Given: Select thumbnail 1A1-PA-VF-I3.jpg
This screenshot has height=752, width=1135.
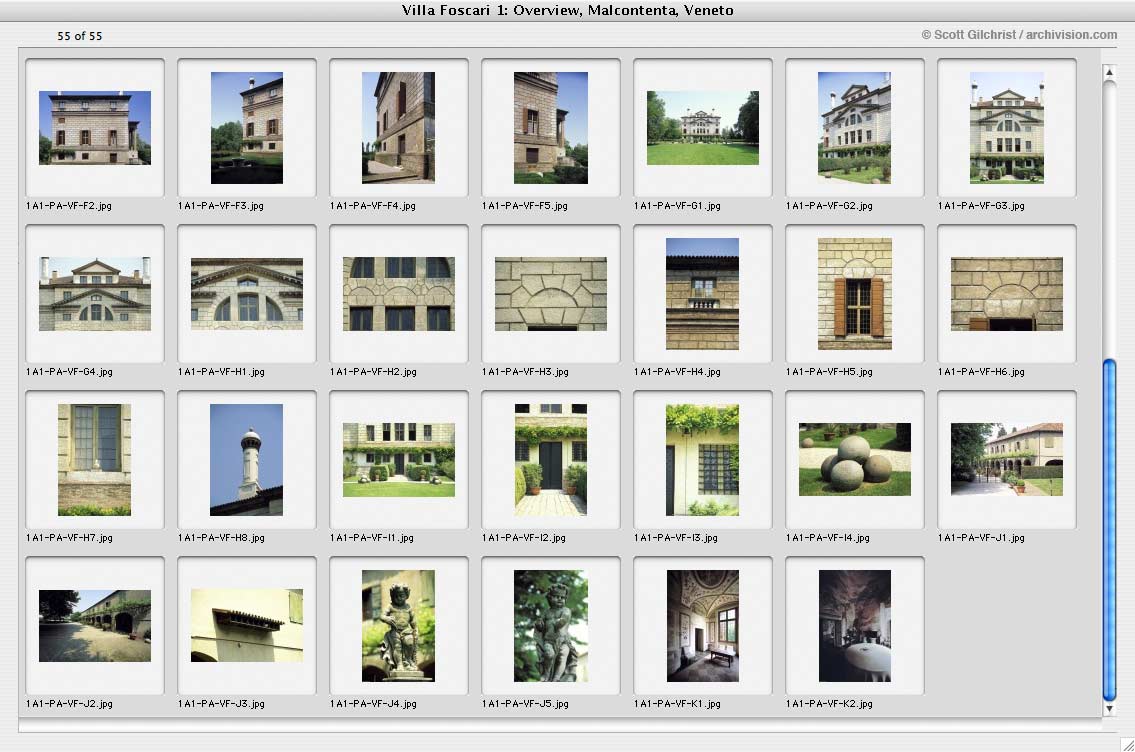Looking at the screenshot, I should tap(703, 460).
